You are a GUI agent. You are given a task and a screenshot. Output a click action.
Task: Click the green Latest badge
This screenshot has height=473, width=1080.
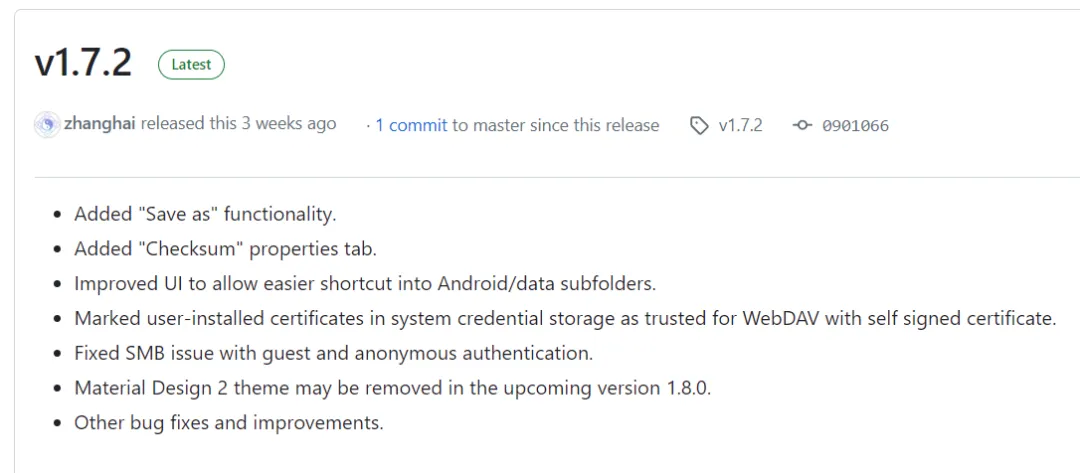[191, 65]
